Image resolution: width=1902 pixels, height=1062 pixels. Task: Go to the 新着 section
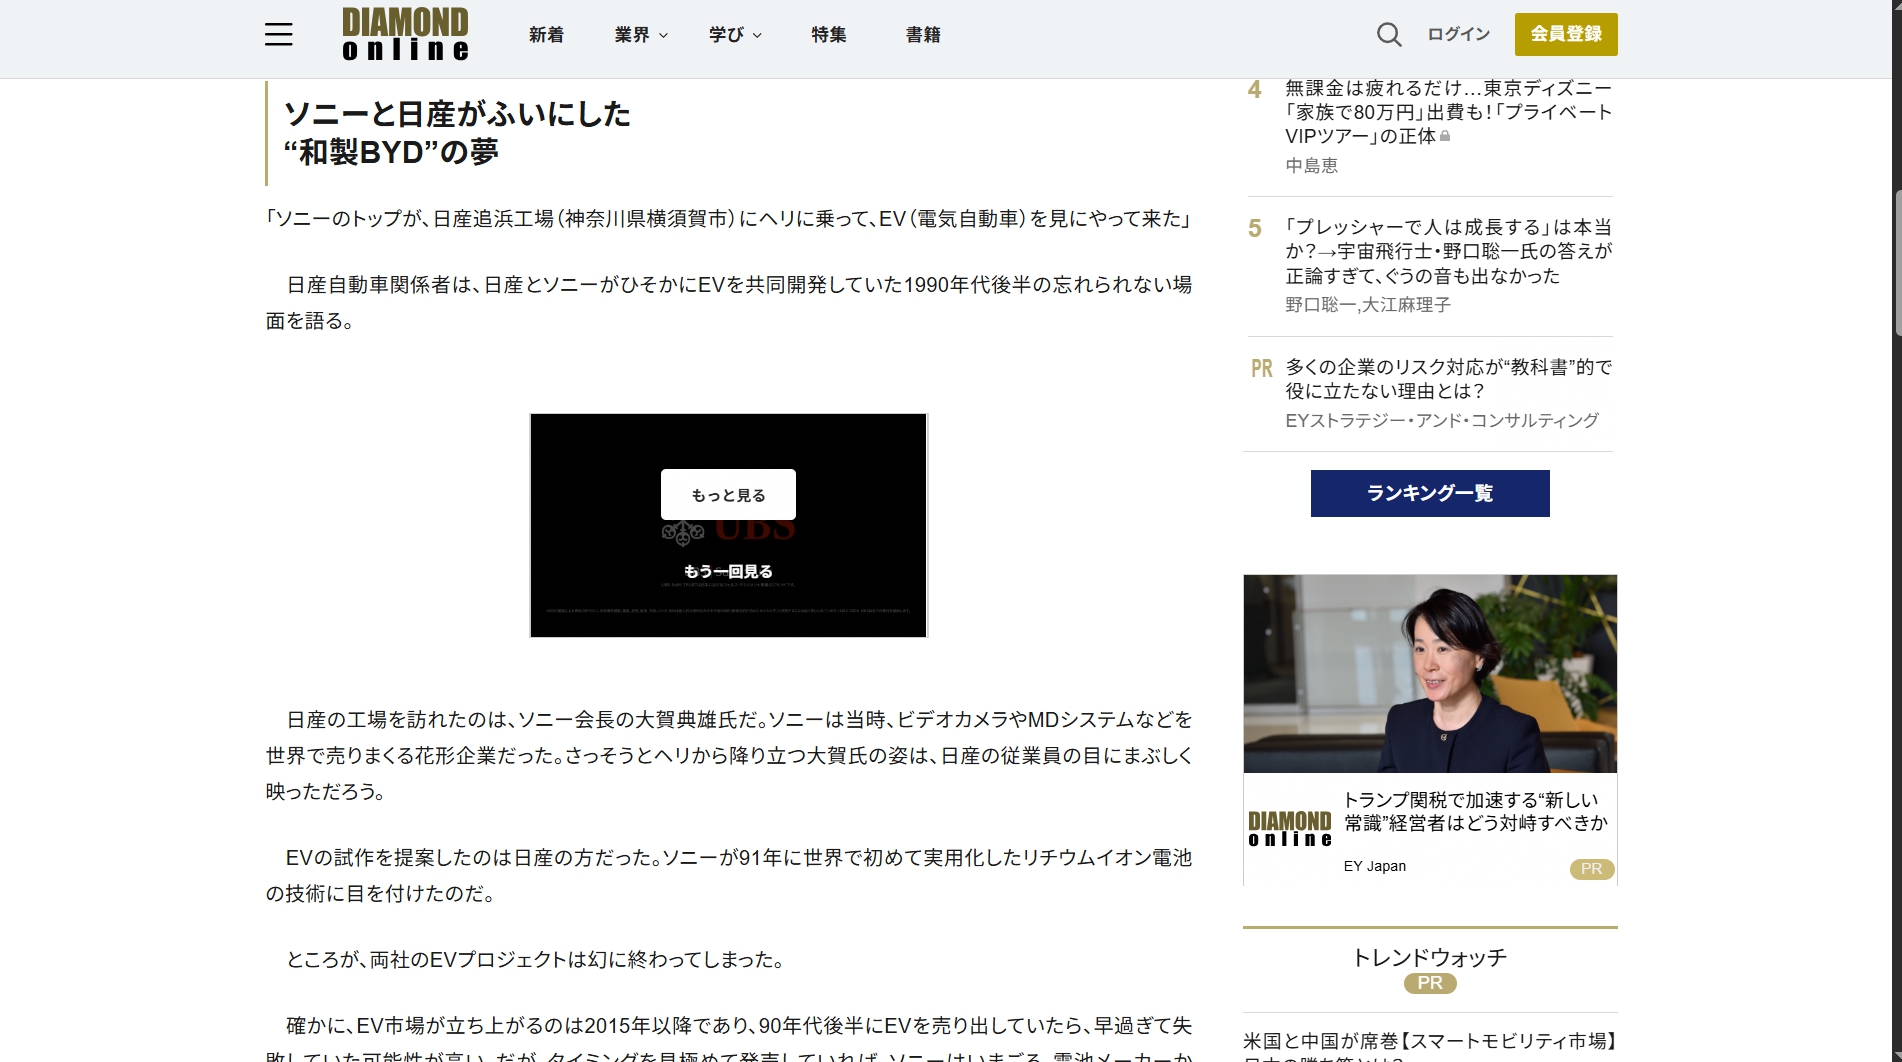[546, 35]
